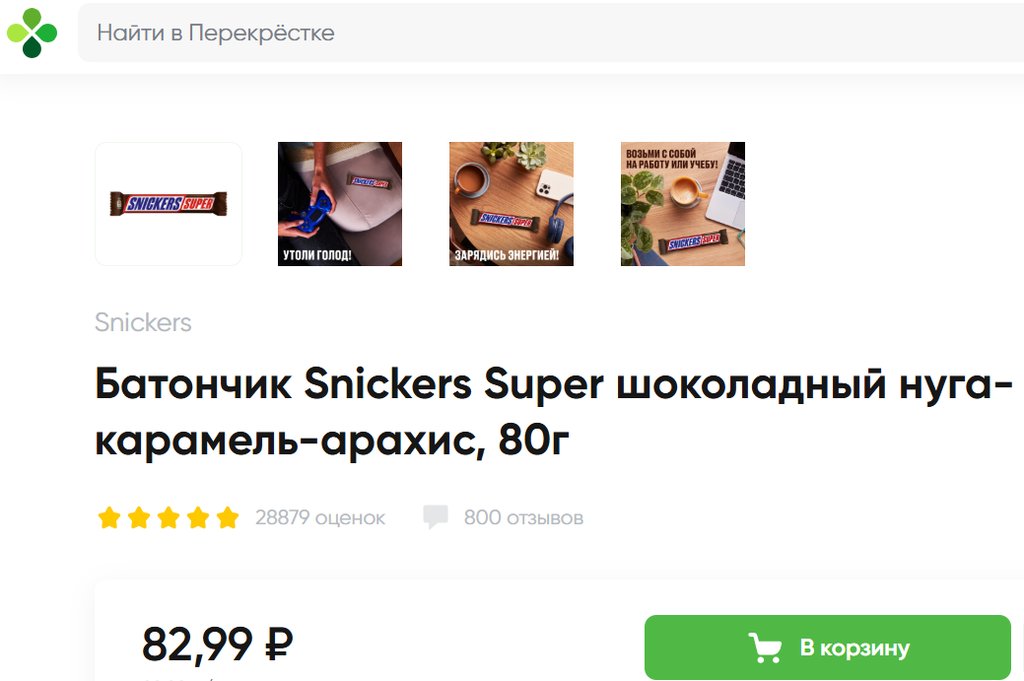Click the Perekrestok clover logo
Image resolution: width=1024 pixels, height=681 pixels.
point(32,33)
